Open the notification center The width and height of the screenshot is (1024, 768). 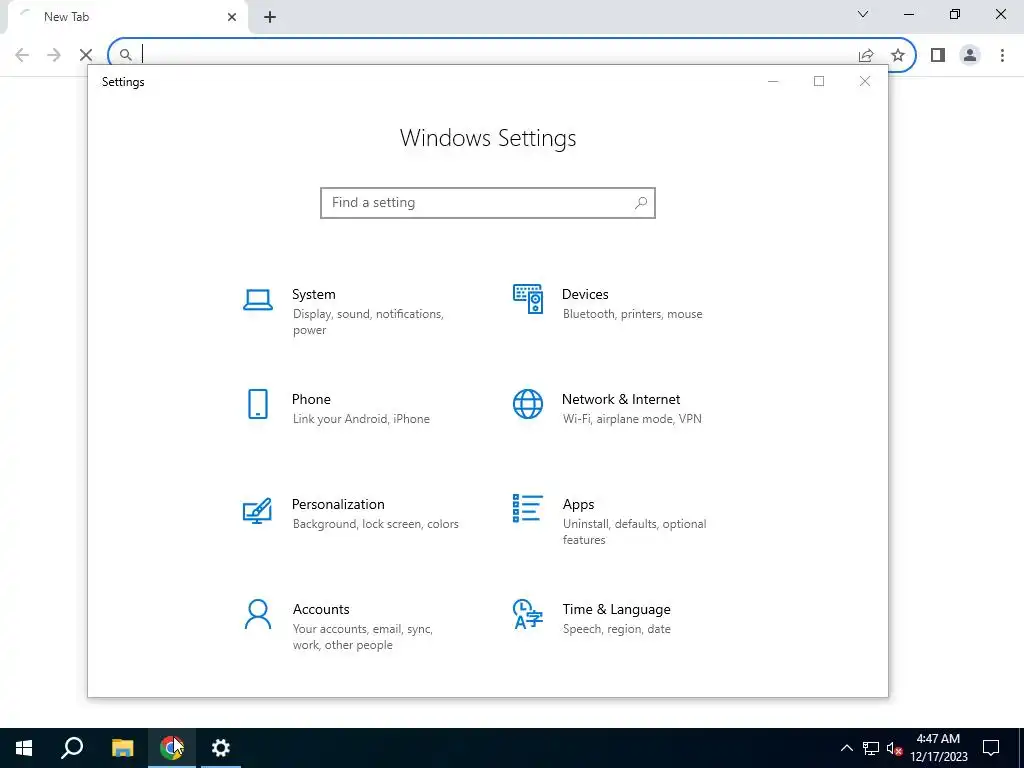click(x=991, y=748)
